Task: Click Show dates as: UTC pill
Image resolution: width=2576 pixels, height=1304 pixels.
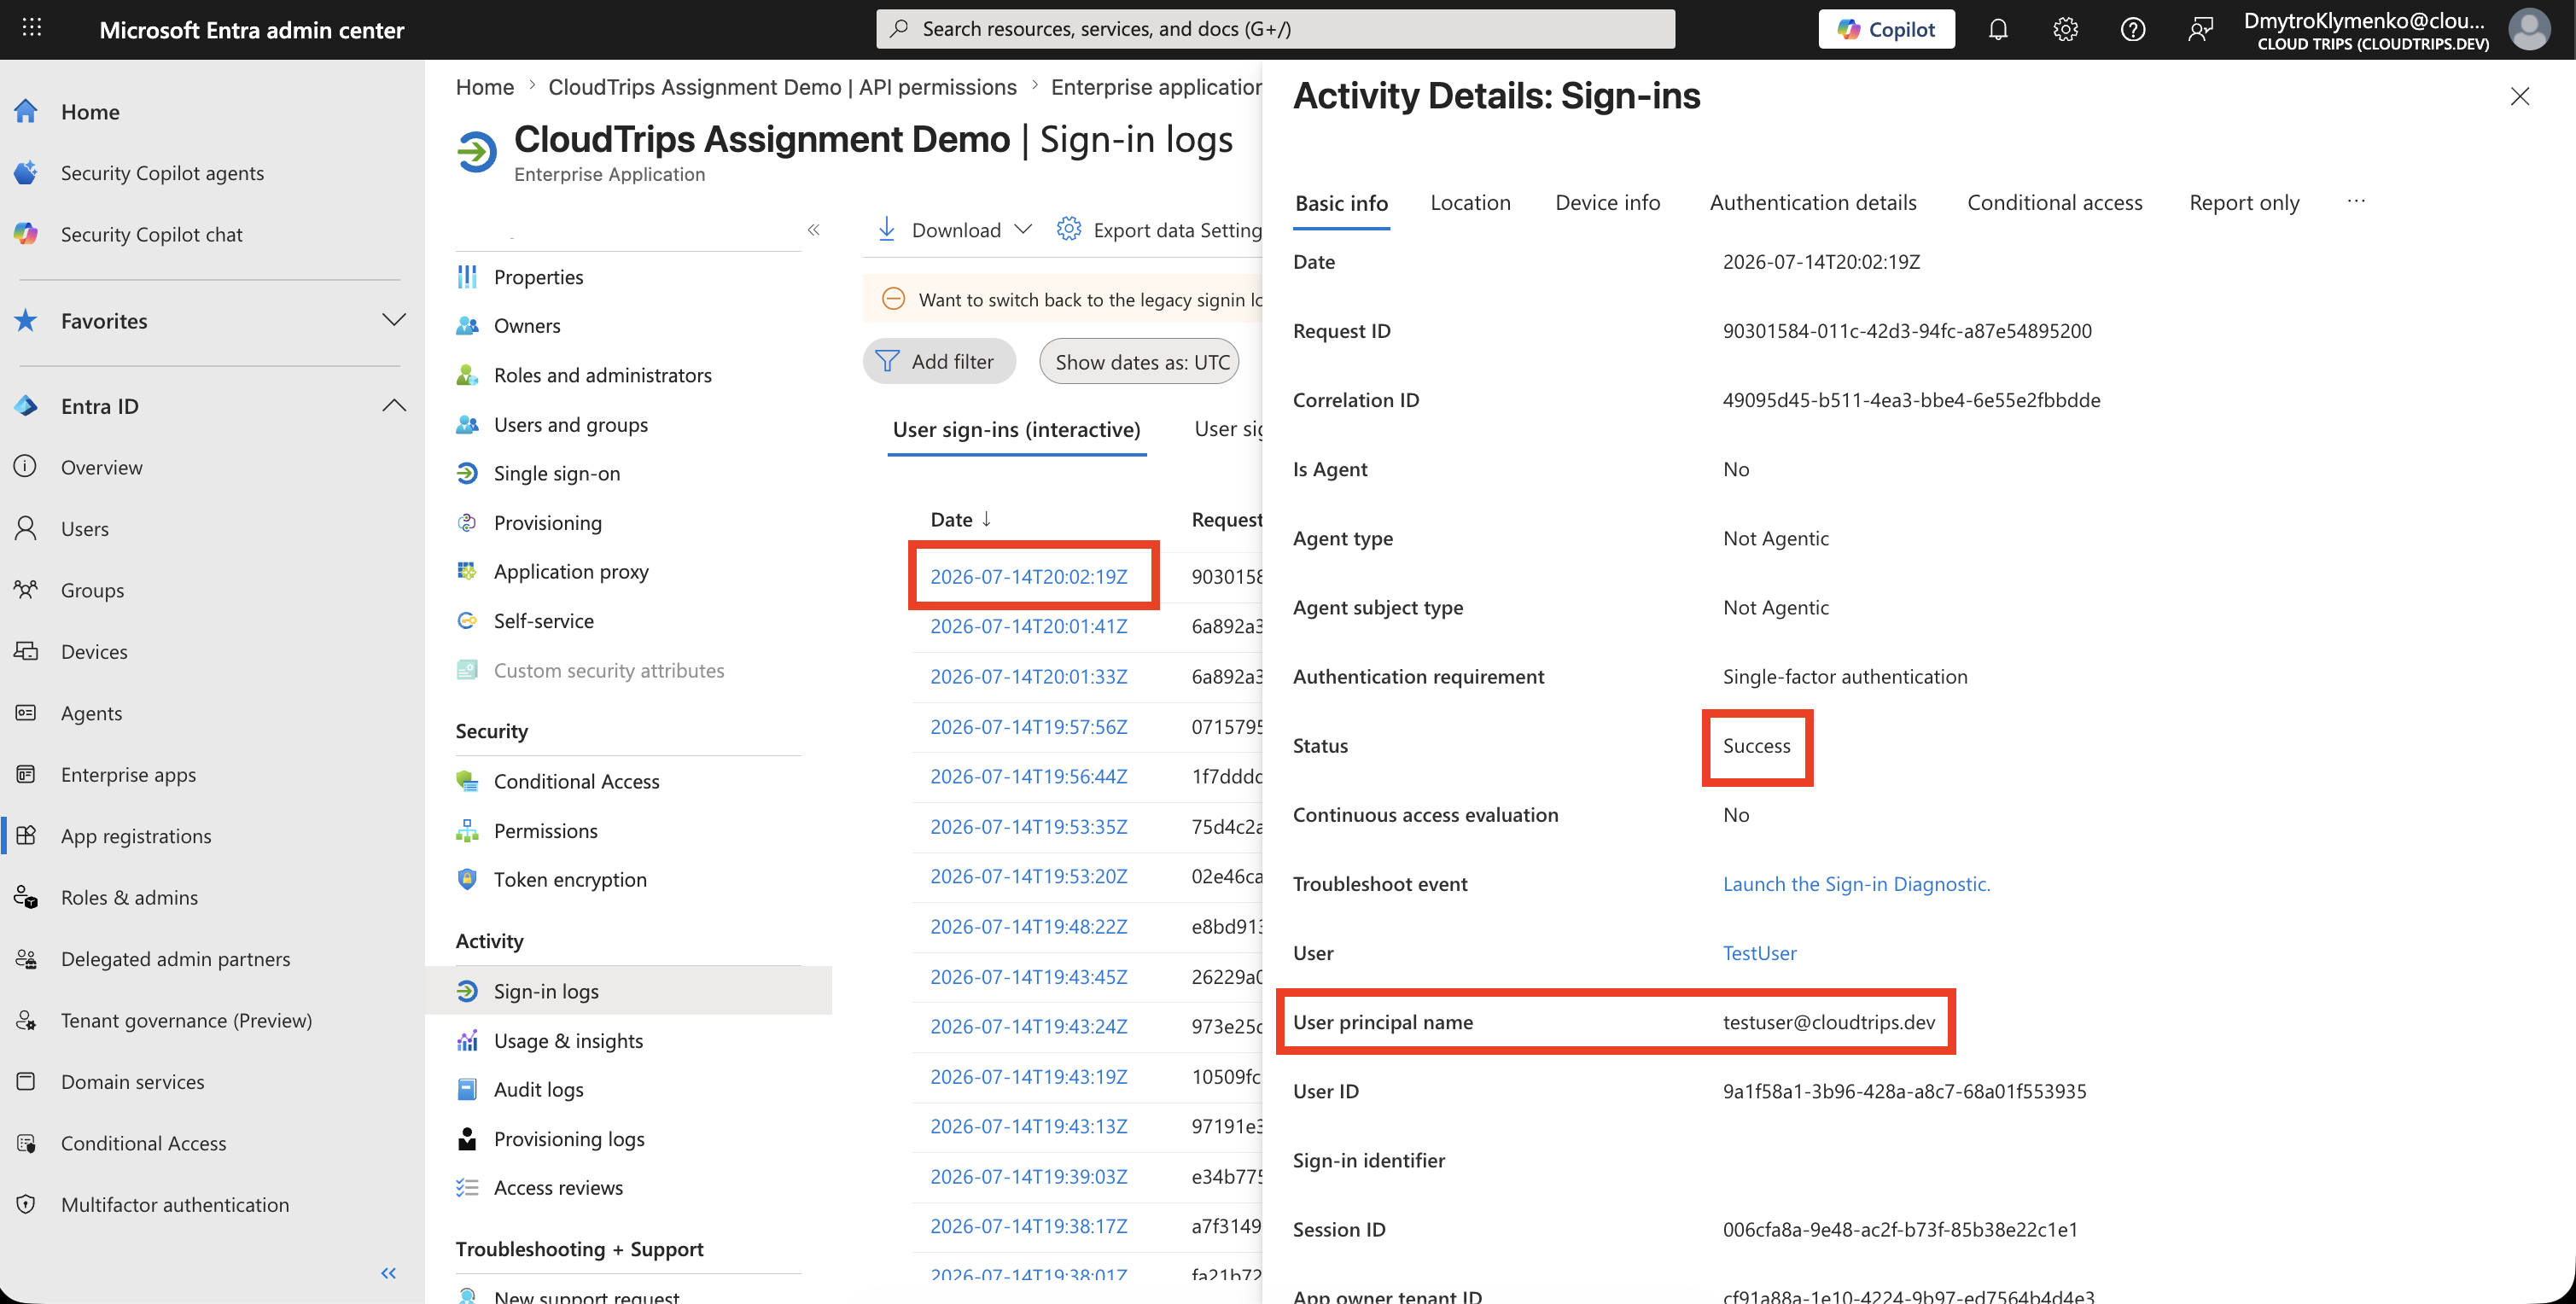Action: coord(1140,361)
